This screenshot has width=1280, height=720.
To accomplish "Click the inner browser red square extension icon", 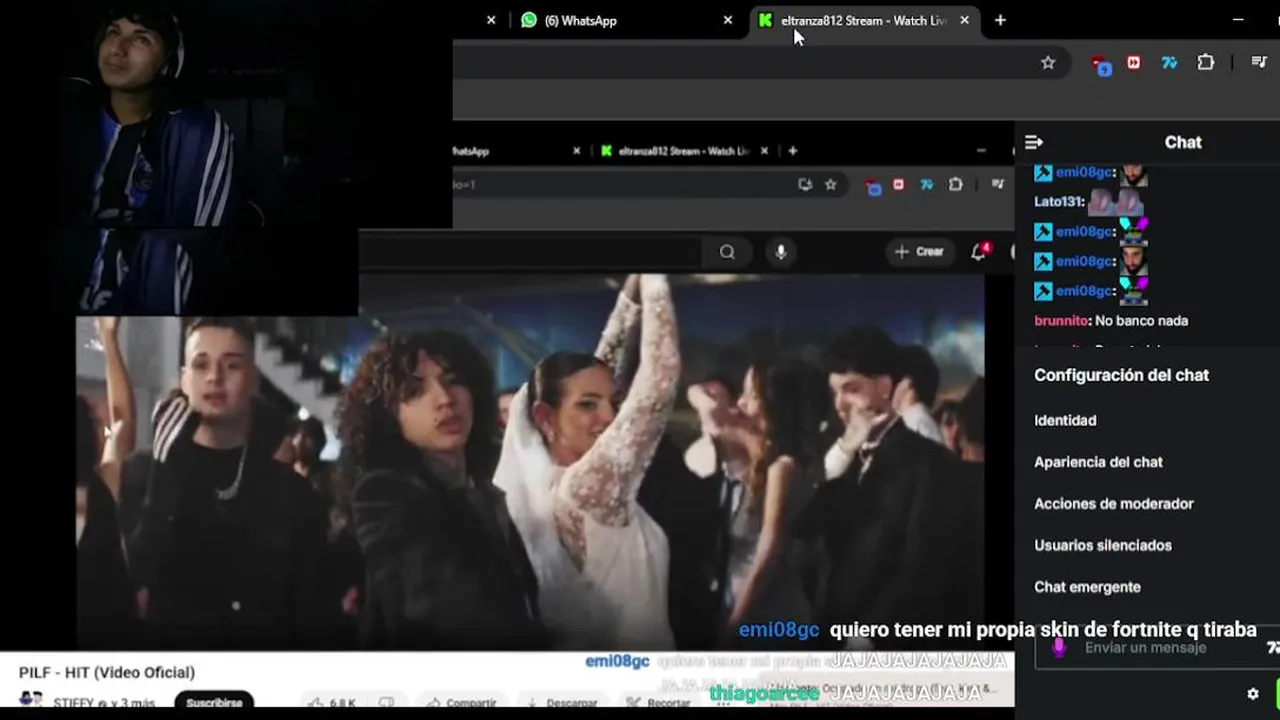I will tap(899, 184).
